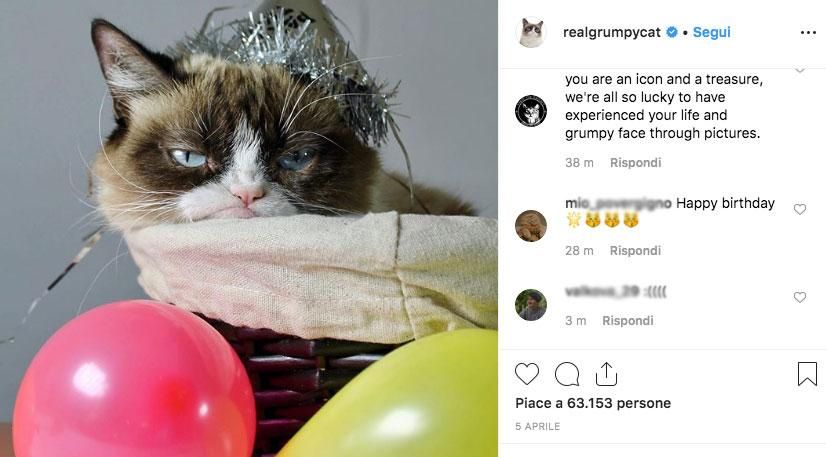Click the blue verified badge

672,32
